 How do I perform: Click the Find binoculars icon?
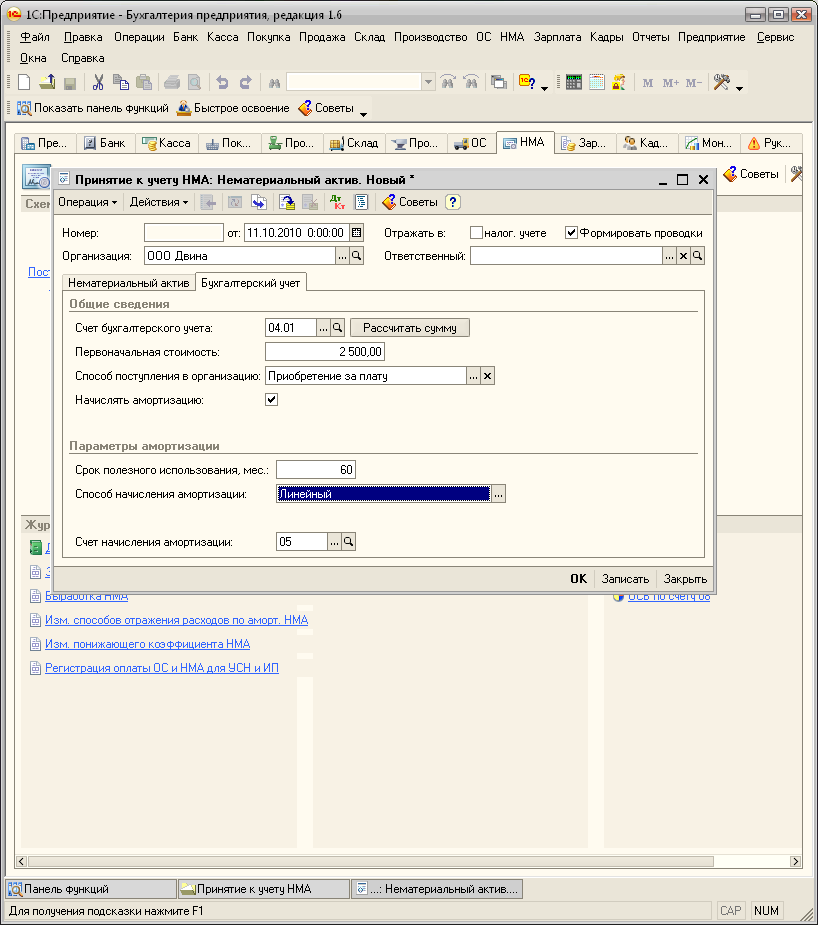click(274, 83)
